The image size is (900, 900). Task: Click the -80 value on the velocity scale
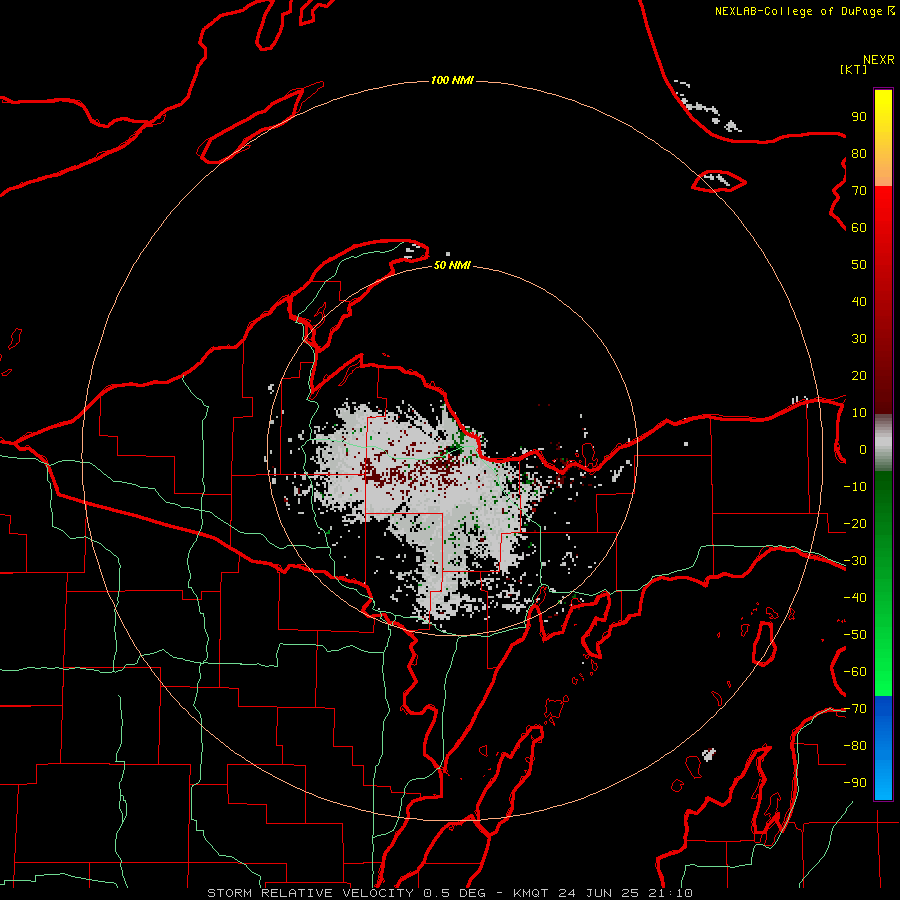coord(855,746)
